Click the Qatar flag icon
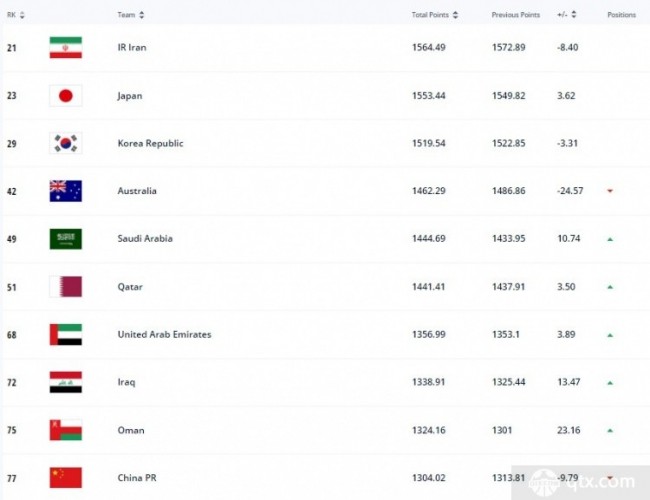 66,287
